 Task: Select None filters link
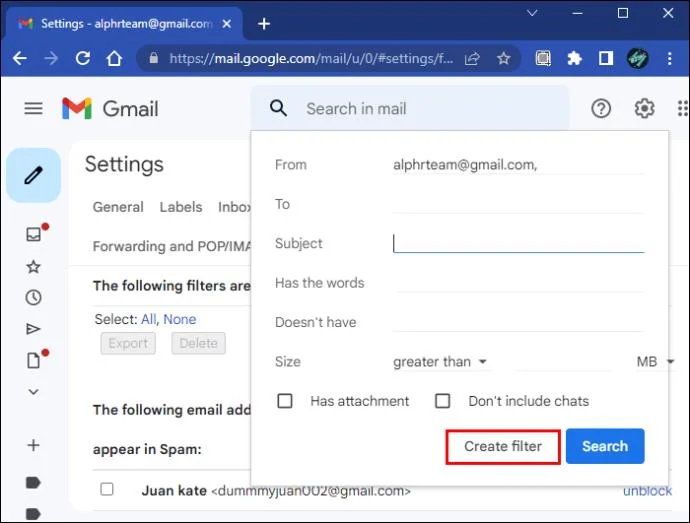pos(180,319)
